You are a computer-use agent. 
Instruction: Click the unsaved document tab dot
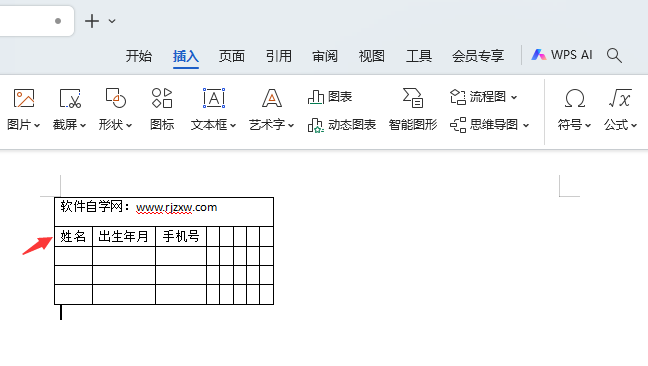tap(58, 21)
